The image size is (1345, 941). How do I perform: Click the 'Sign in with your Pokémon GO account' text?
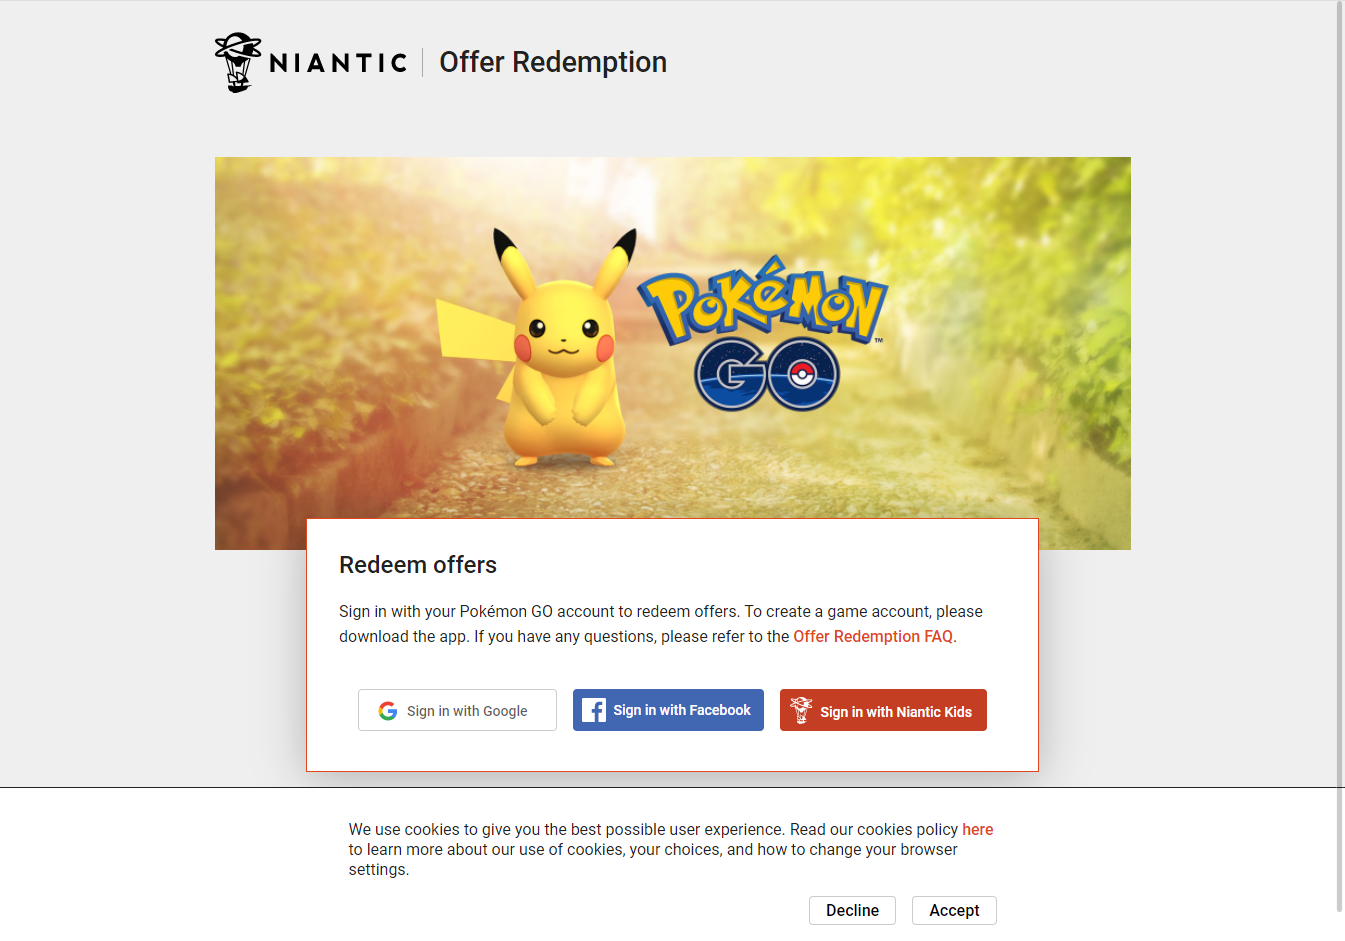pos(661,624)
